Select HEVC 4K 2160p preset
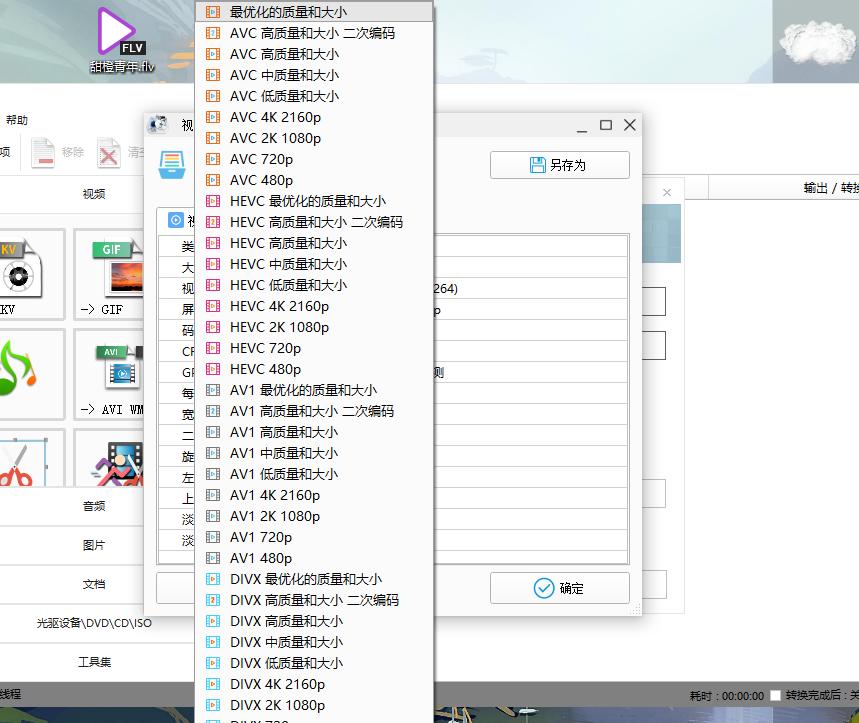This screenshot has width=859, height=723. point(314,306)
